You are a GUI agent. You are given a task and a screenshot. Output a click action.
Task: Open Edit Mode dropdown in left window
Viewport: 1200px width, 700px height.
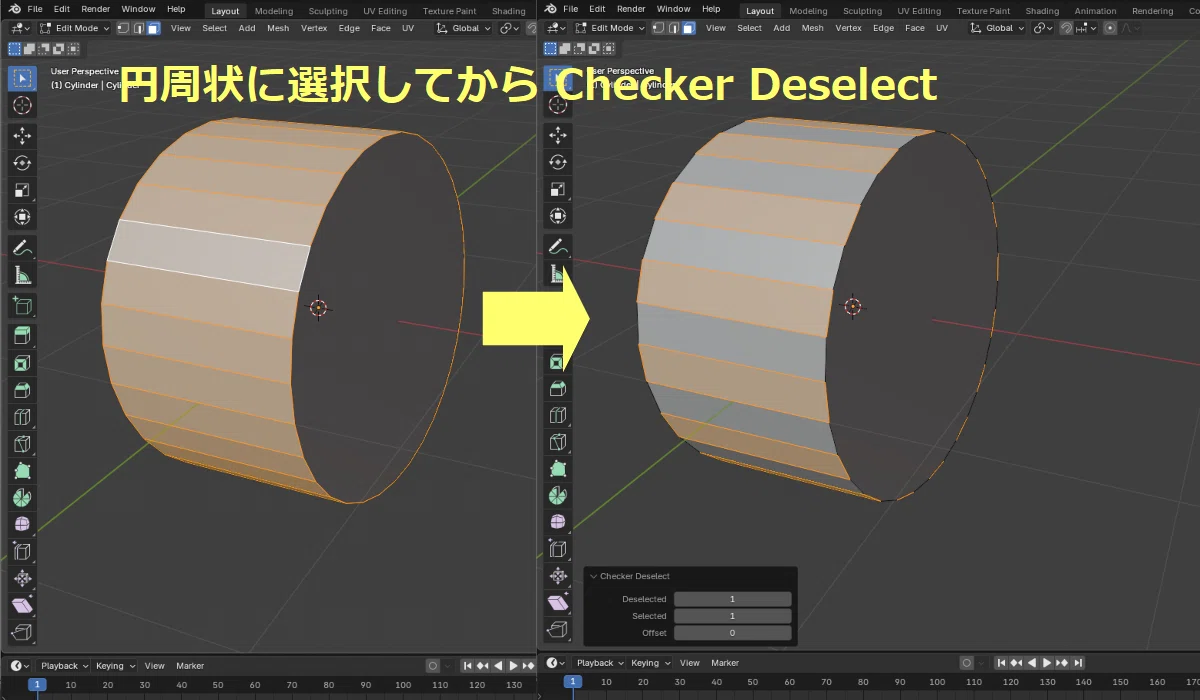[75, 28]
